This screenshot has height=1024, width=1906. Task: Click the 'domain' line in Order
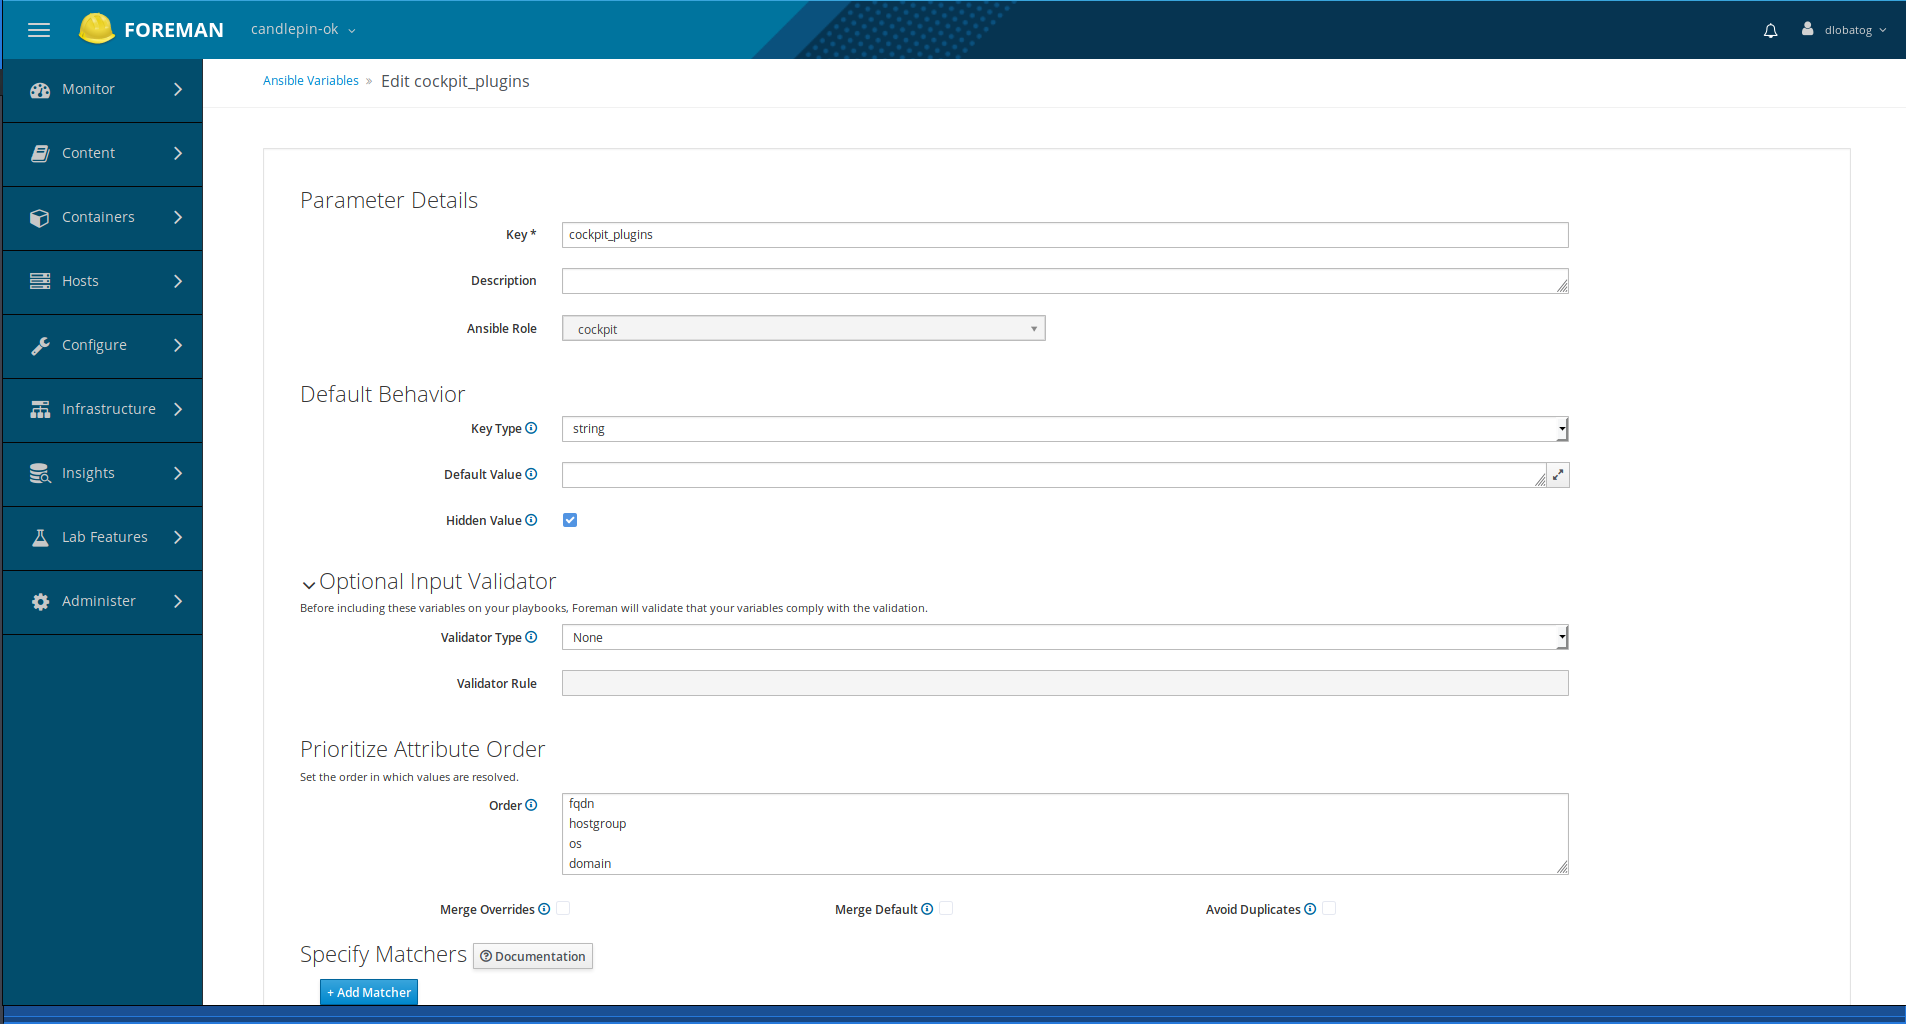point(590,864)
